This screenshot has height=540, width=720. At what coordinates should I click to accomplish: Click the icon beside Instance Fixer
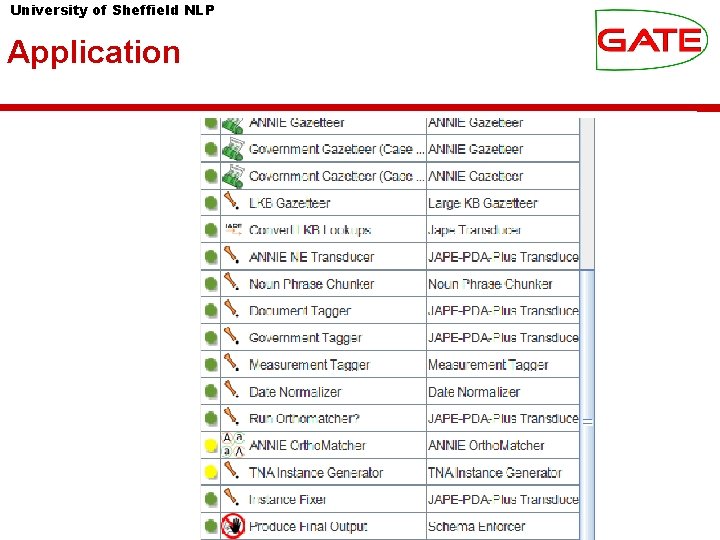231,498
